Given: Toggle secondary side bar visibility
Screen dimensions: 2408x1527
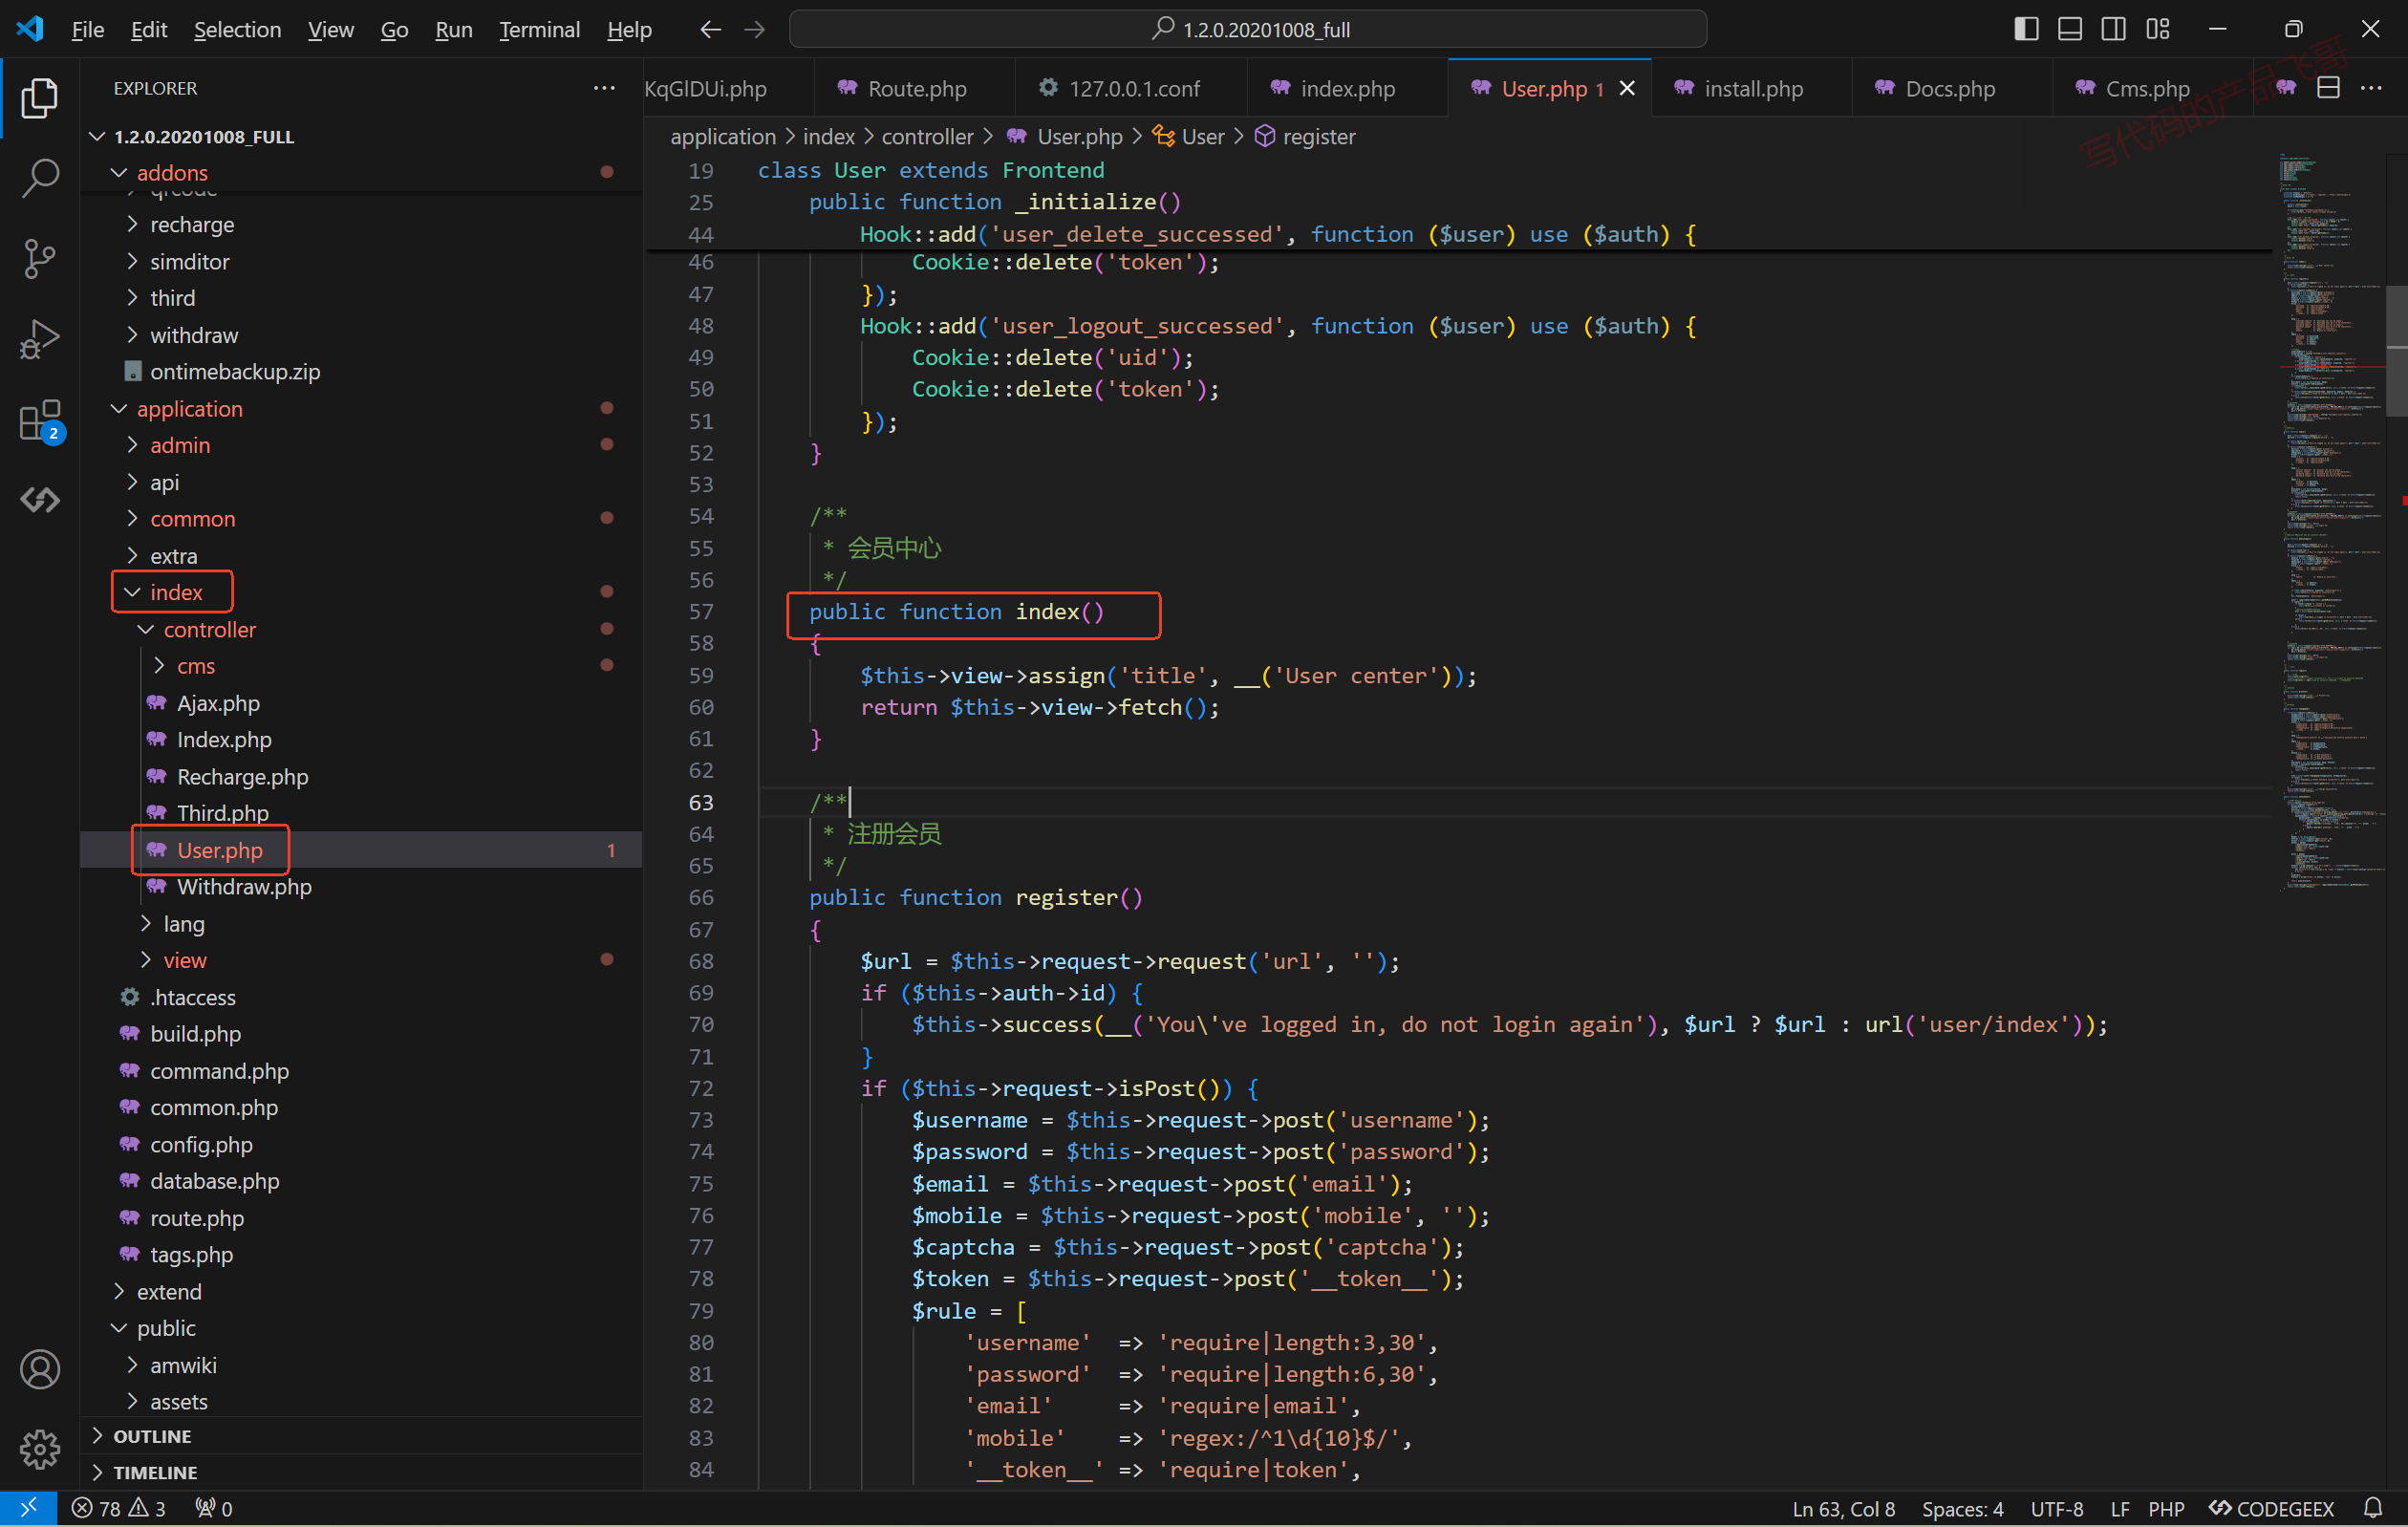Looking at the screenshot, I should coord(2114,29).
